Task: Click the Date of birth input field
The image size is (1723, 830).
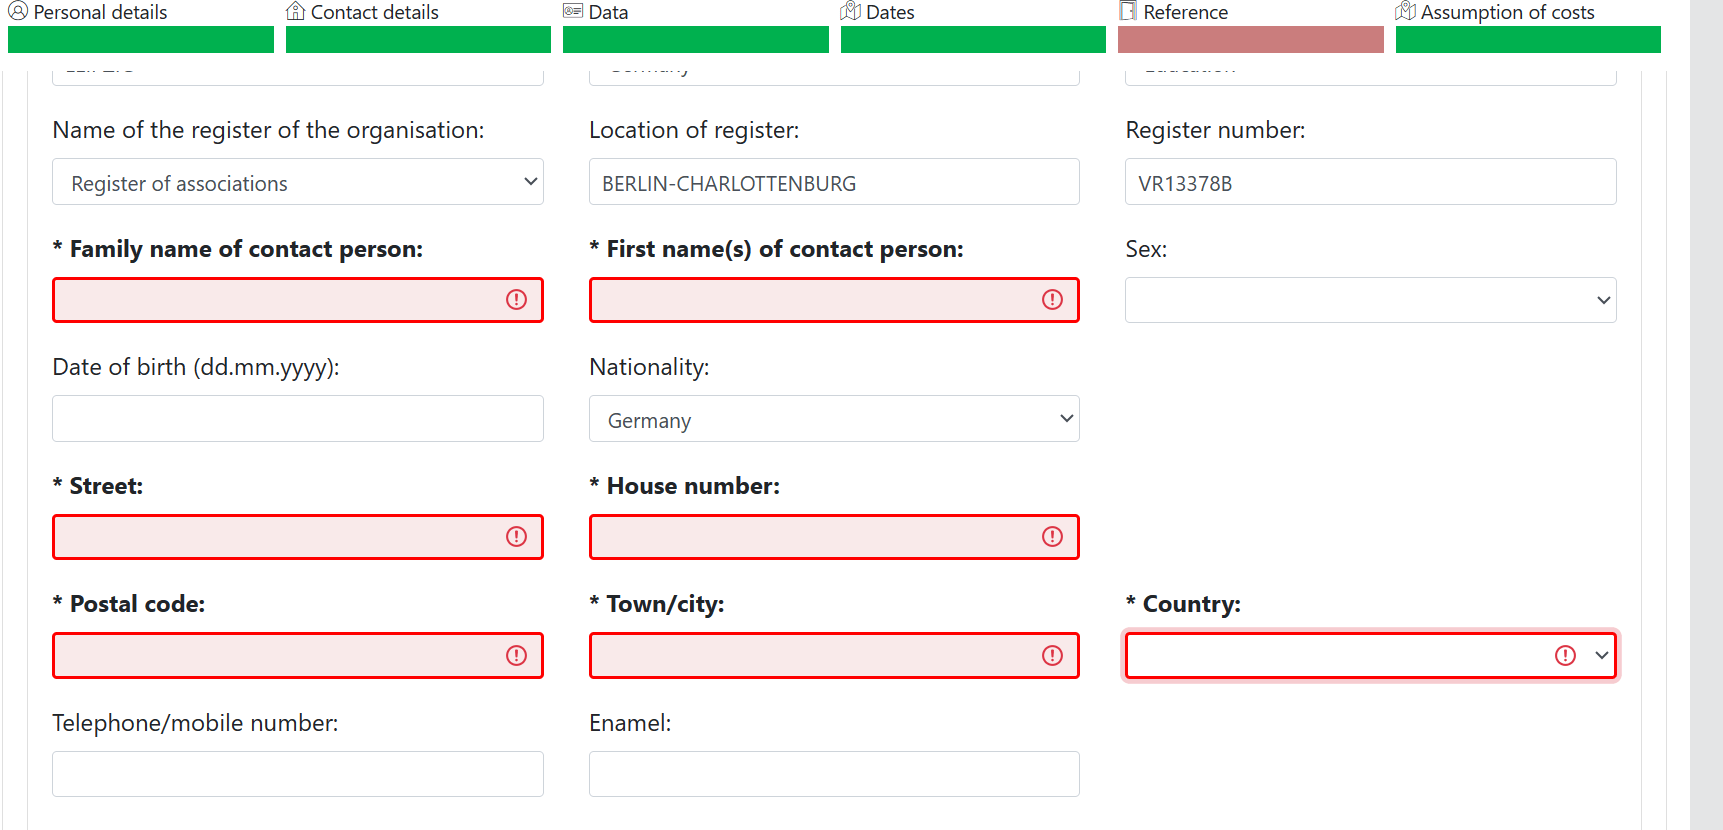Action: (x=297, y=418)
